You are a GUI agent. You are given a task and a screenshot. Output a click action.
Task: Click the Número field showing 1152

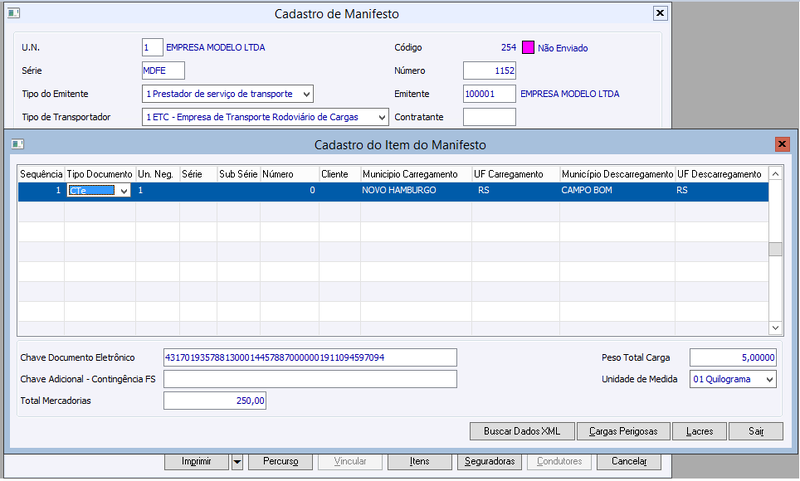coord(489,70)
